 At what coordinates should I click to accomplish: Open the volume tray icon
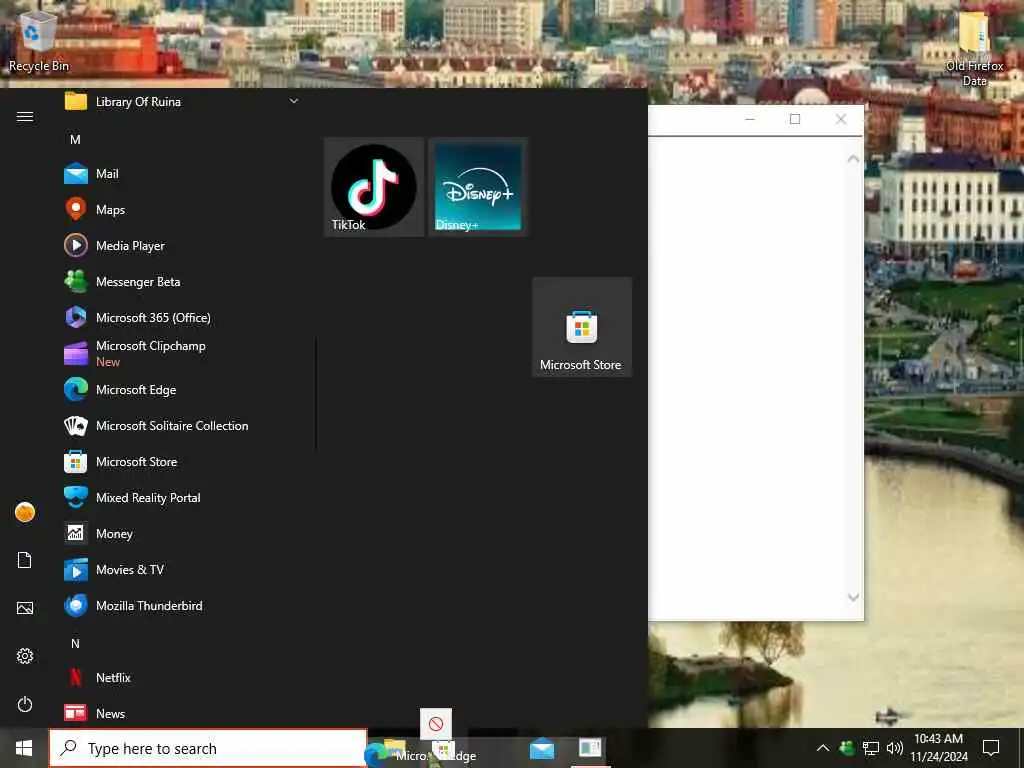point(895,748)
